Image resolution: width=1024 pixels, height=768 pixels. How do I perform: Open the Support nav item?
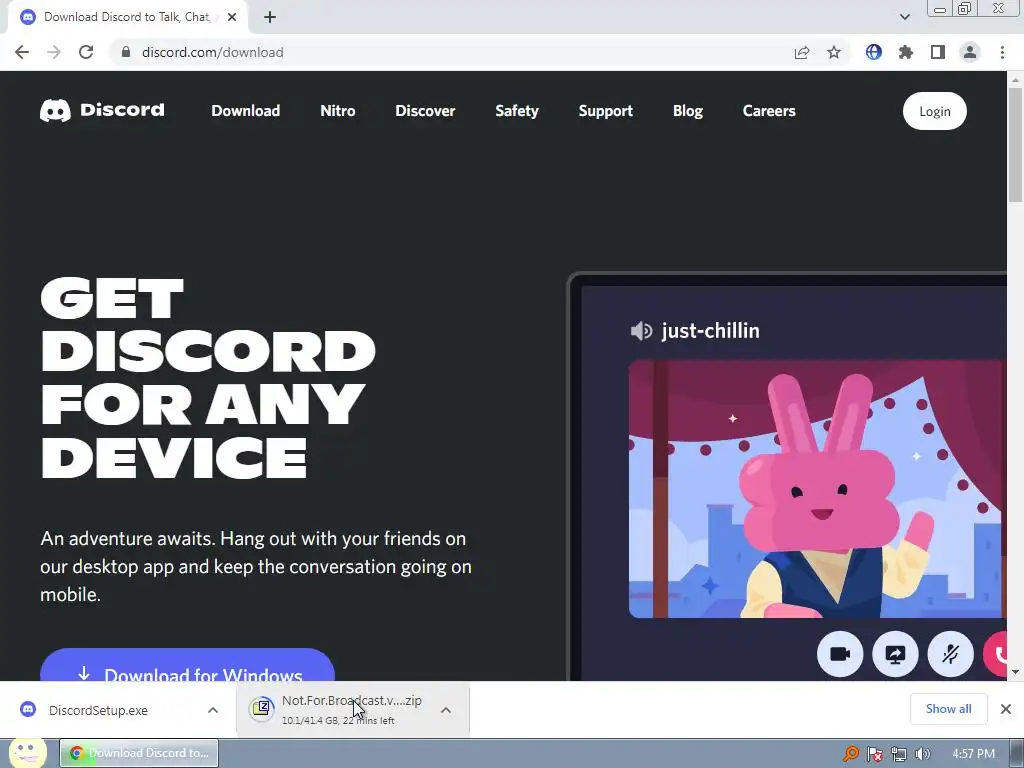pos(605,111)
